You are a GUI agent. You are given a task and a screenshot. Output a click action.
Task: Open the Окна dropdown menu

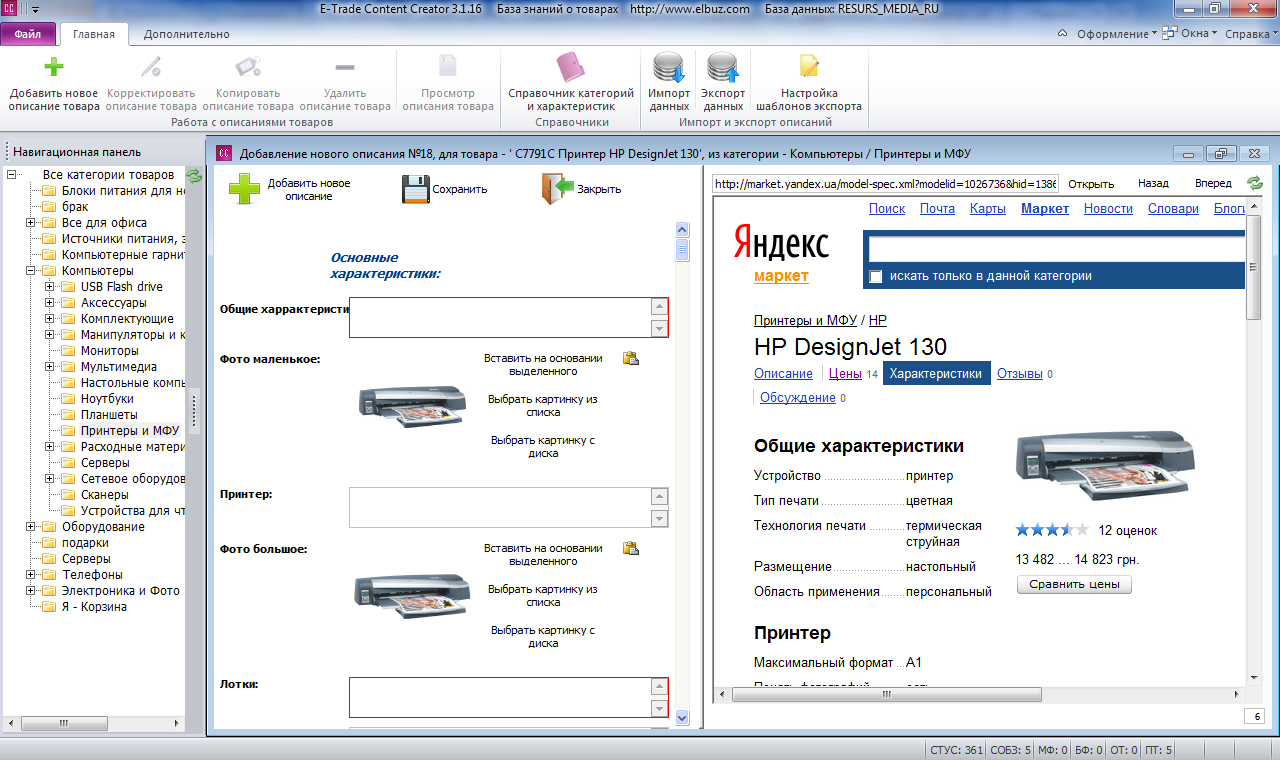click(1199, 34)
